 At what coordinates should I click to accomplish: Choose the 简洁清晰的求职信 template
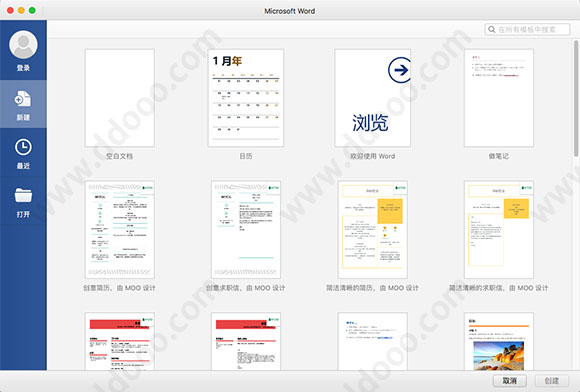[499, 229]
